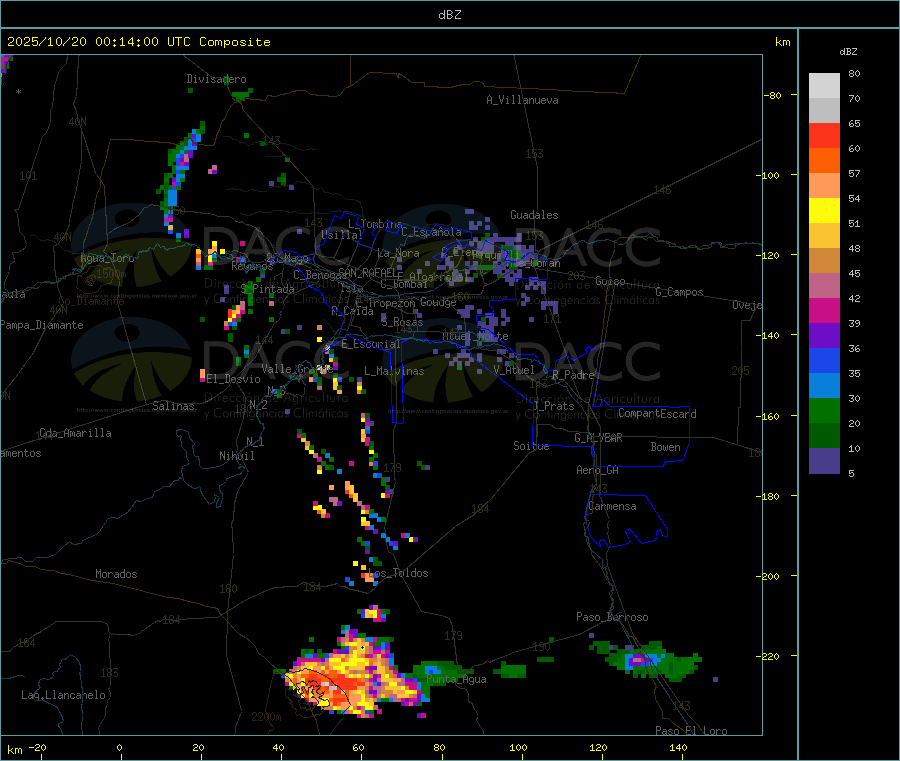Viewport: 900px width, 761px height.
Task: Click the J_Prats map label
Action: [x=554, y=406]
